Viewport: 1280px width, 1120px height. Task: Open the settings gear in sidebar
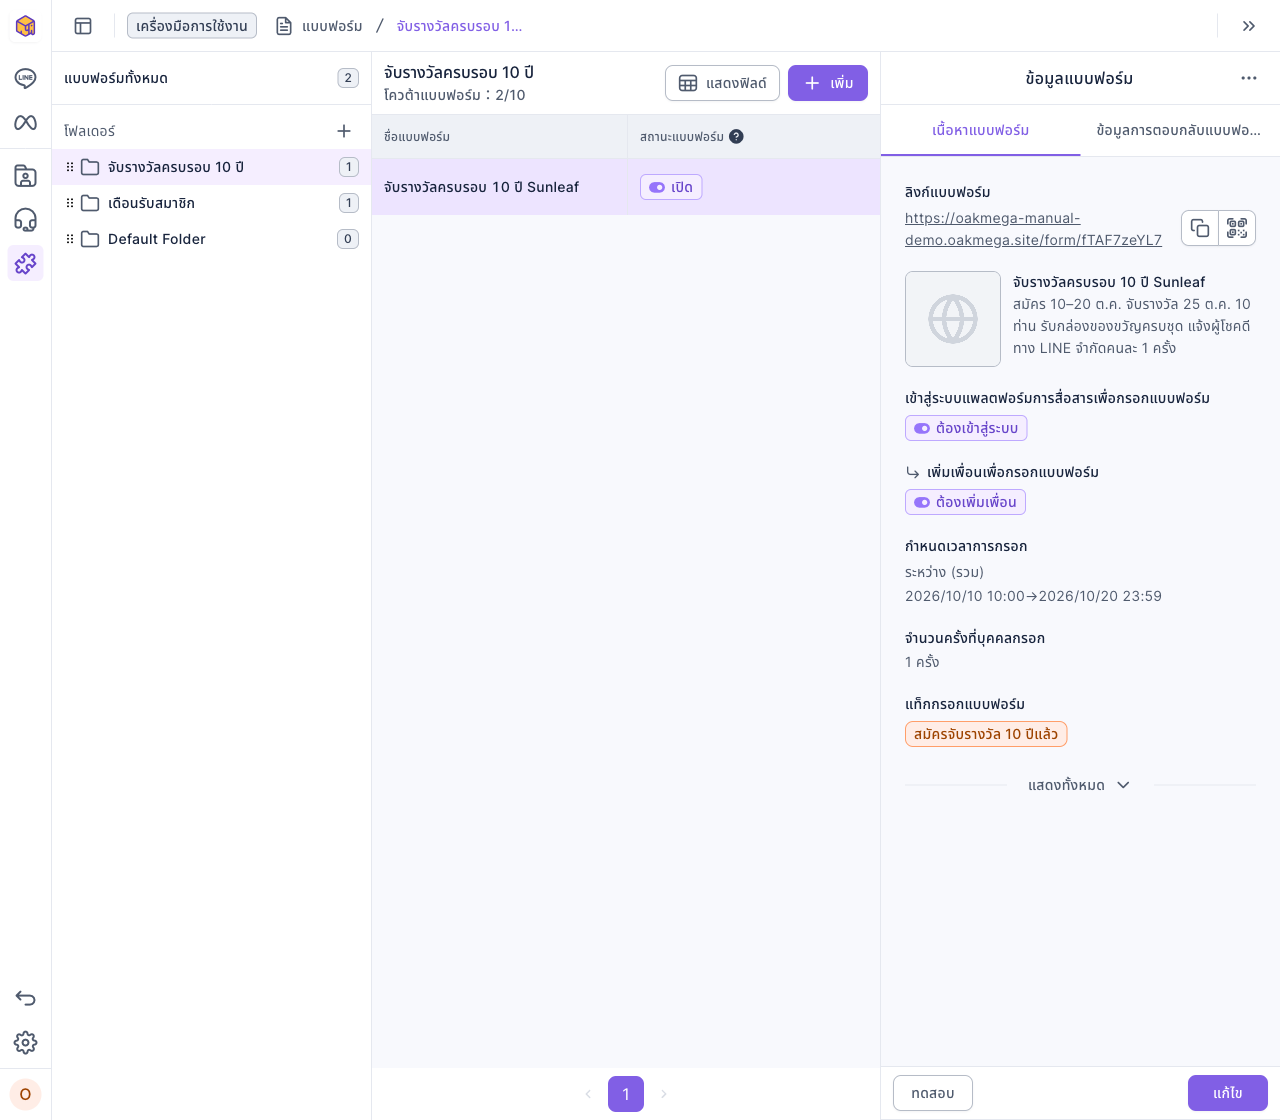pyautogui.click(x=25, y=1042)
